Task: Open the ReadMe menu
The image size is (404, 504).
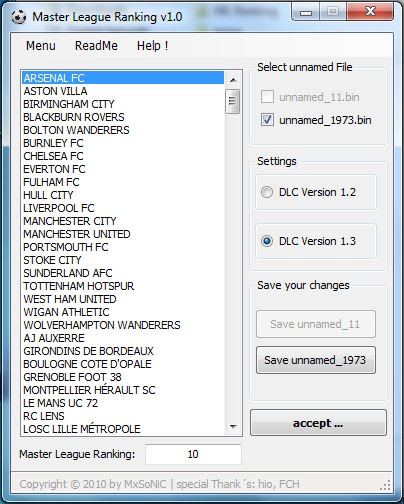Action: (96, 46)
